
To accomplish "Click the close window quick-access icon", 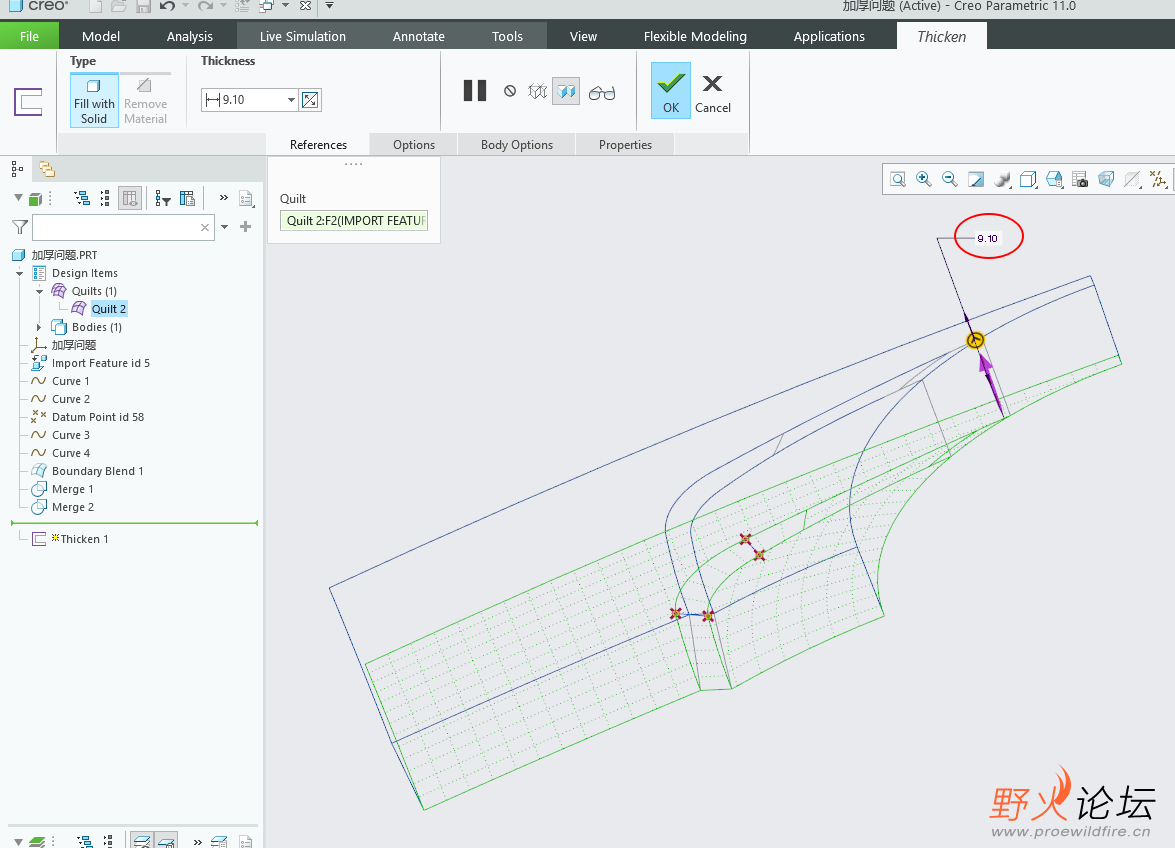I will (305, 6).
